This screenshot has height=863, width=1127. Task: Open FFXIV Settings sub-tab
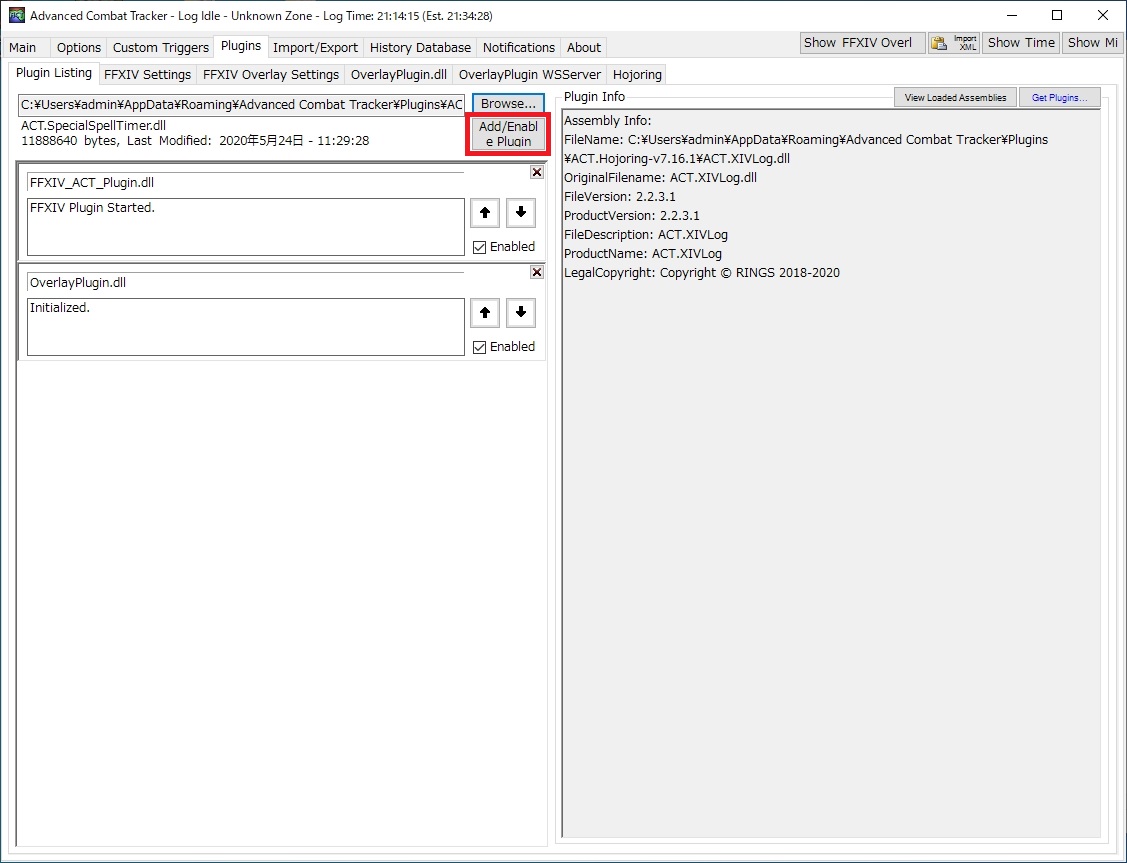(x=147, y=75)
